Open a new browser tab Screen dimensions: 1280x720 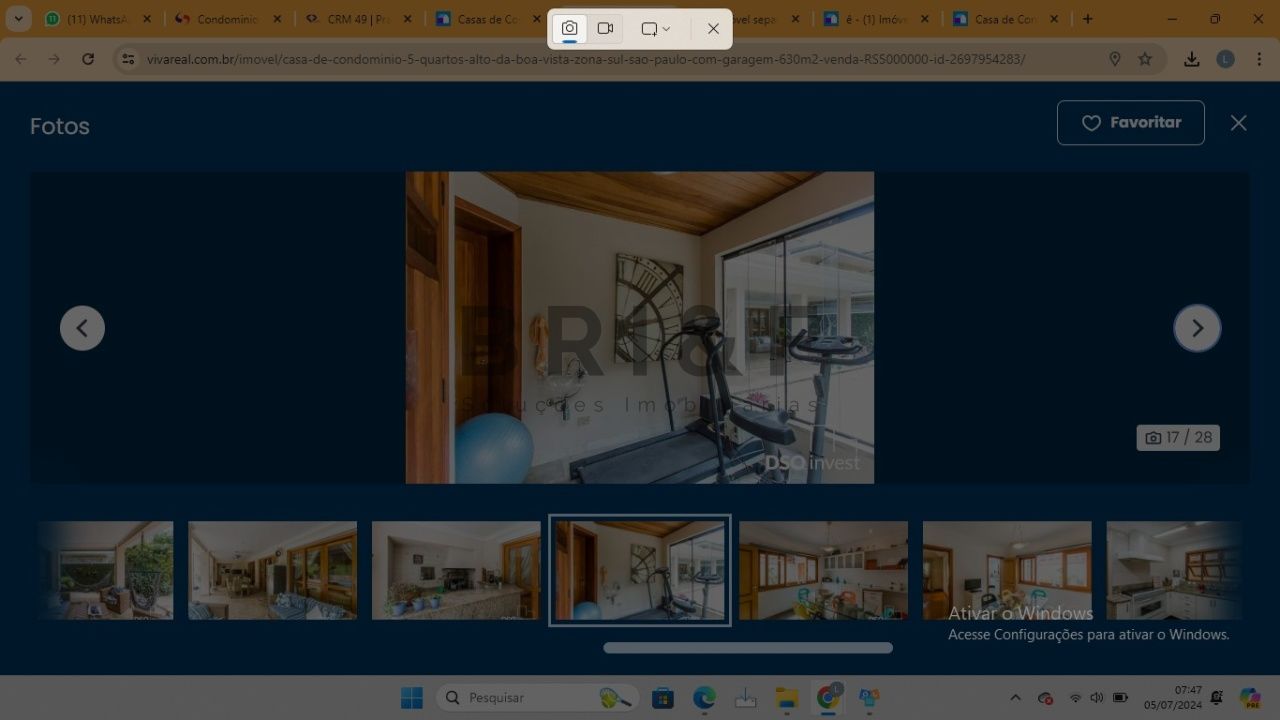click(1088, 19)
